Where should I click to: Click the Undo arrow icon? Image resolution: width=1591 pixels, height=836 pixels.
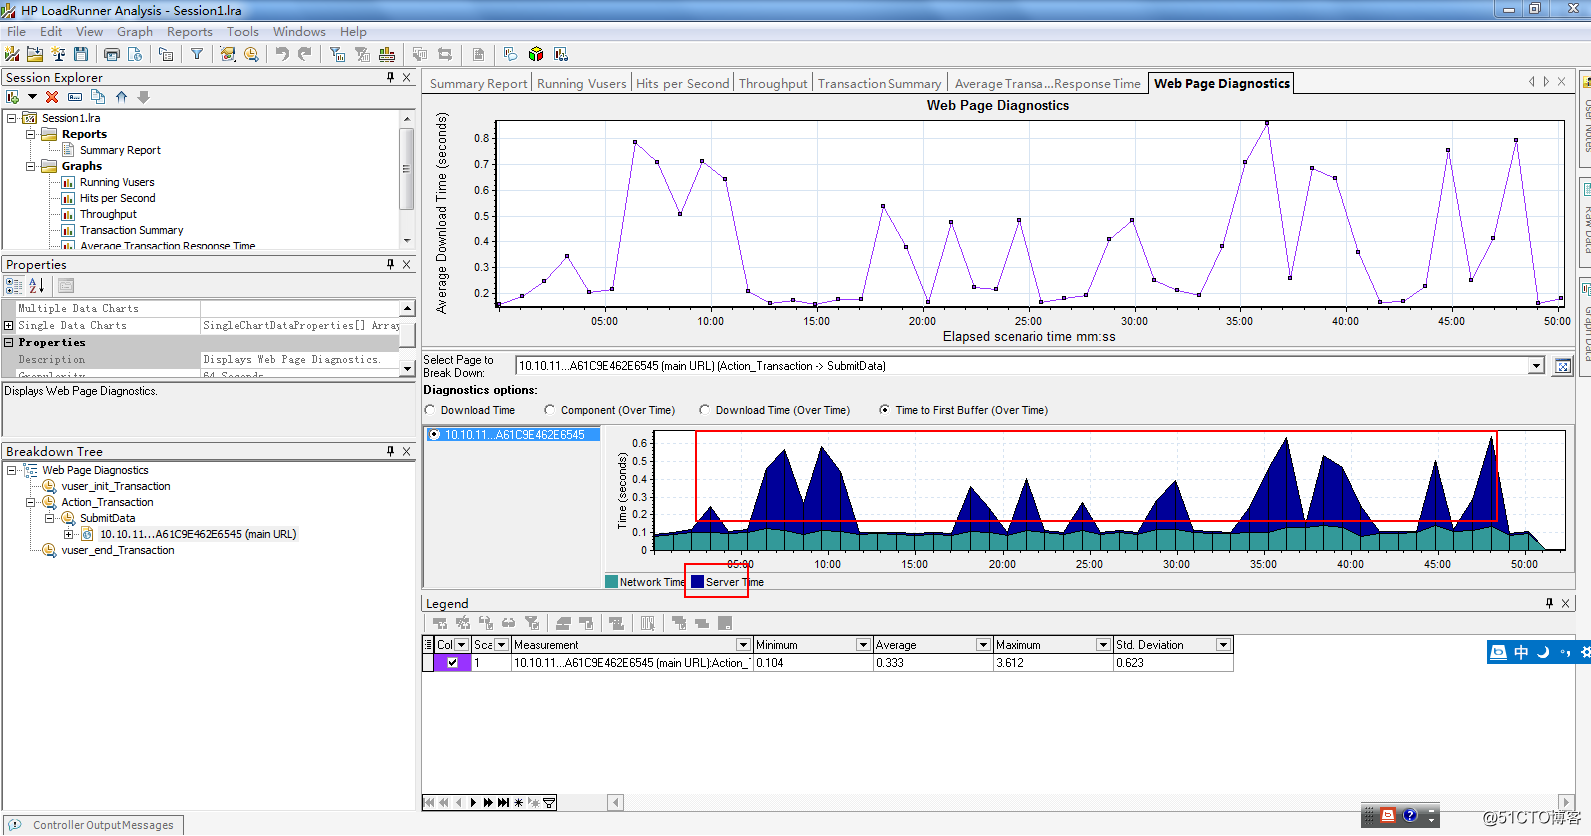coord(282,54)
